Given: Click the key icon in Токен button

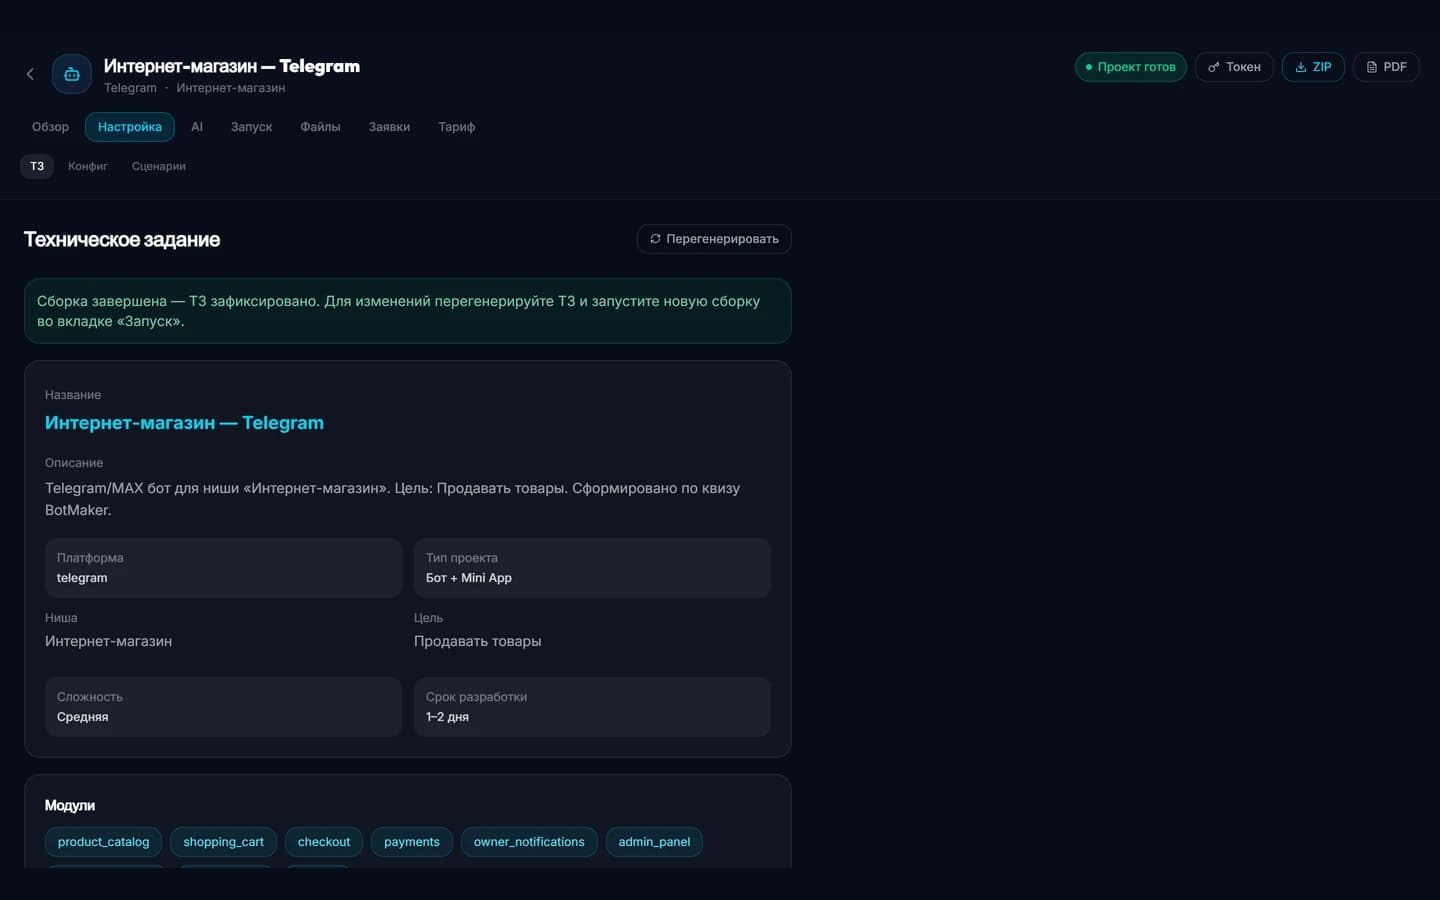Looking at the screenshot, I should click(1214, 67).
